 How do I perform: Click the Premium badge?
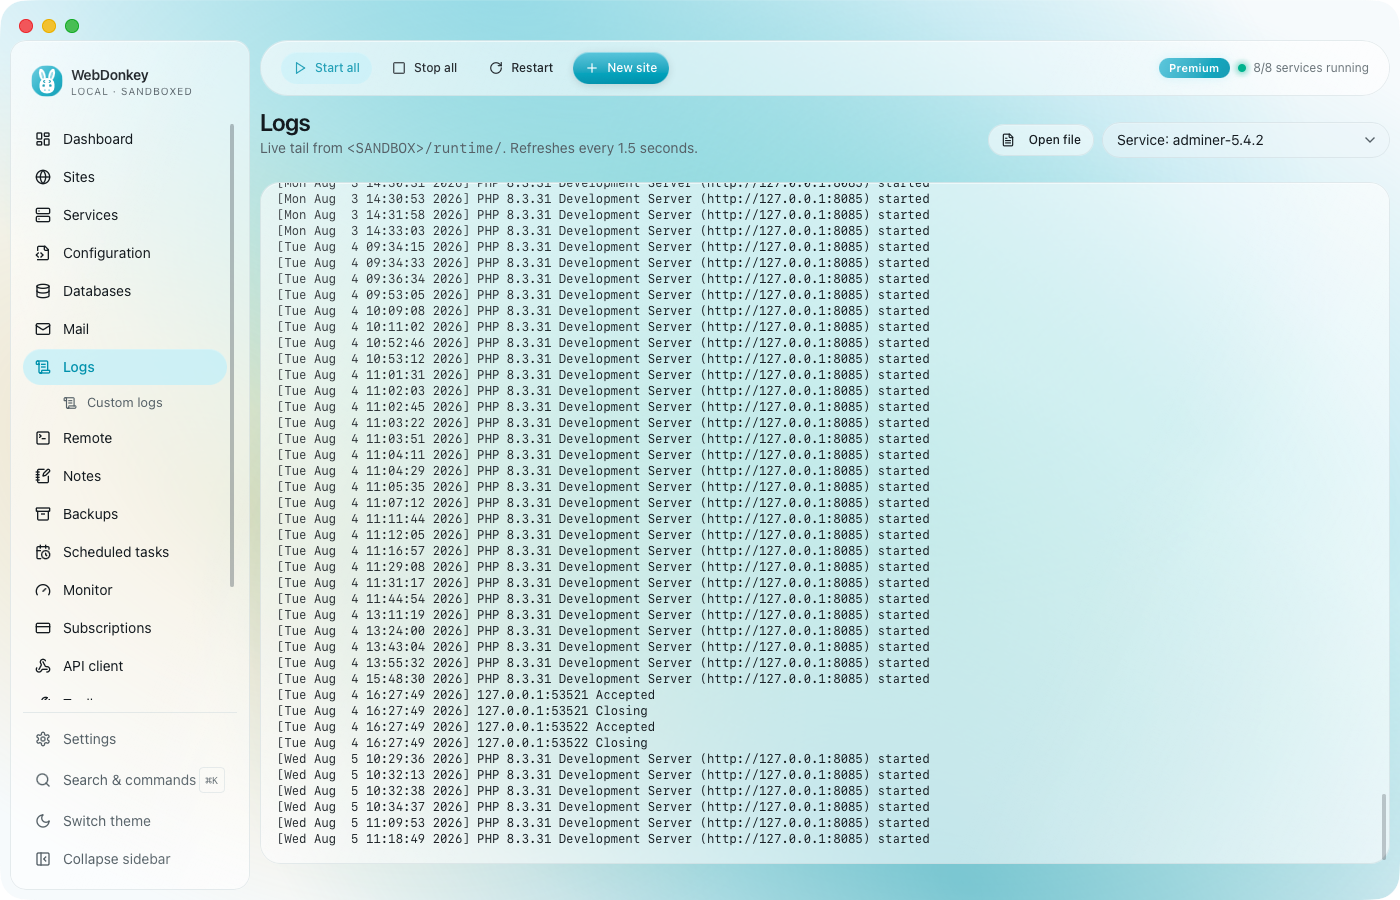[x=1194, y=68]
